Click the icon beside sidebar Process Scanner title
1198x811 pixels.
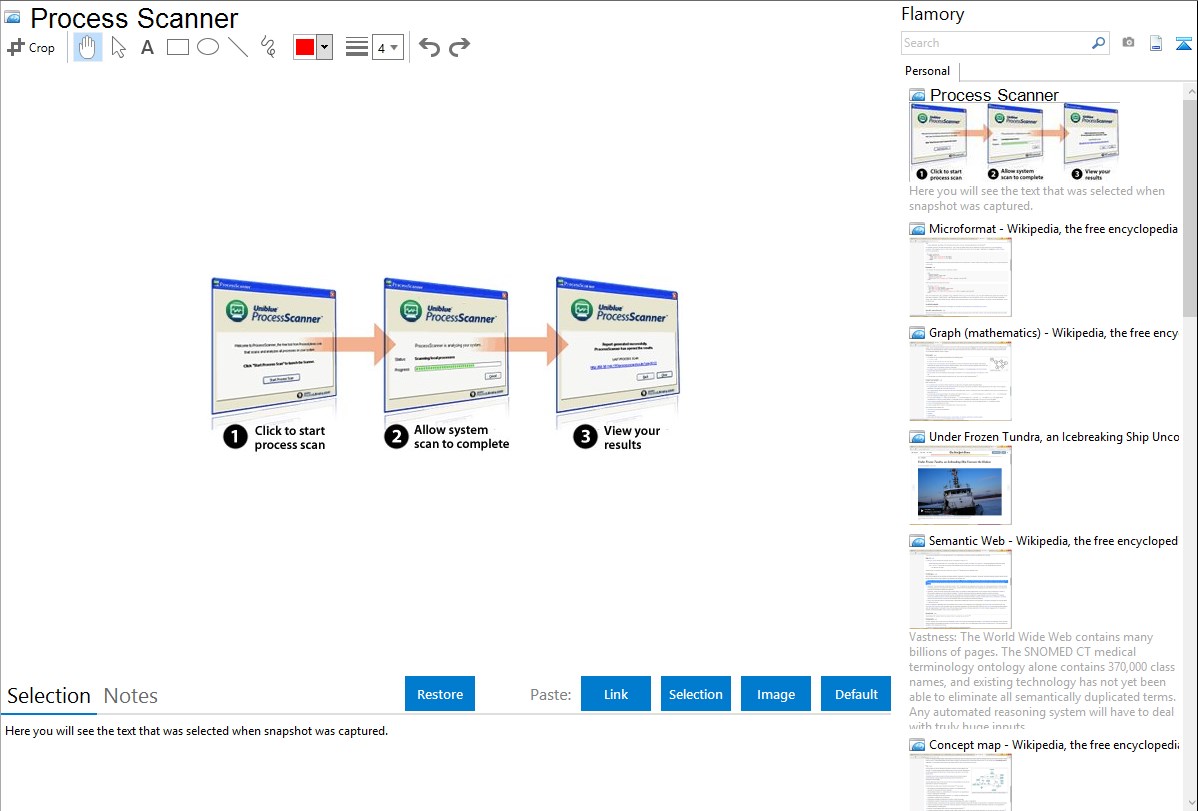coord(917,96)
